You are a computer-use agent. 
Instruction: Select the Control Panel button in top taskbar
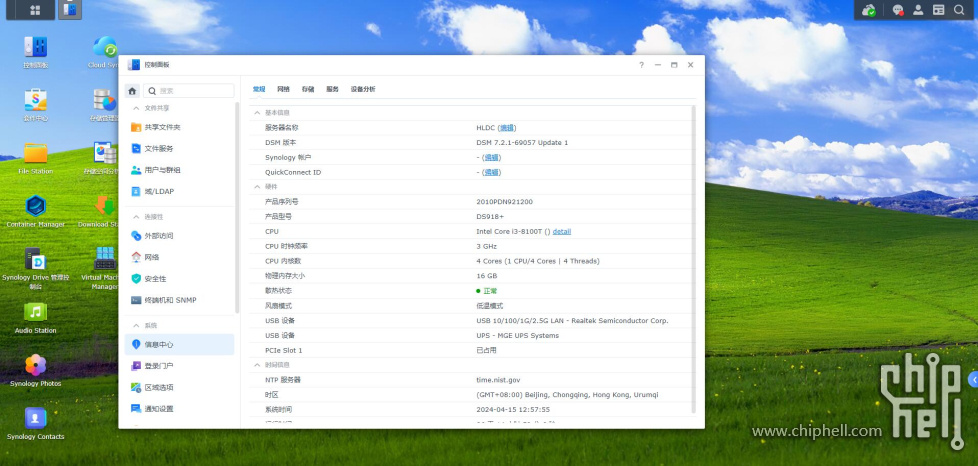70,9
